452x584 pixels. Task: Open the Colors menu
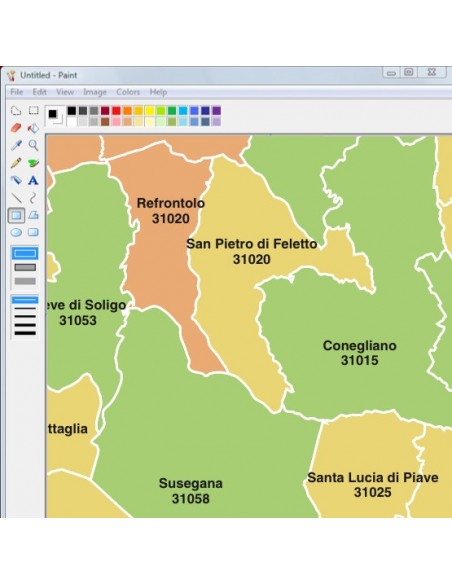coord(128,92)
